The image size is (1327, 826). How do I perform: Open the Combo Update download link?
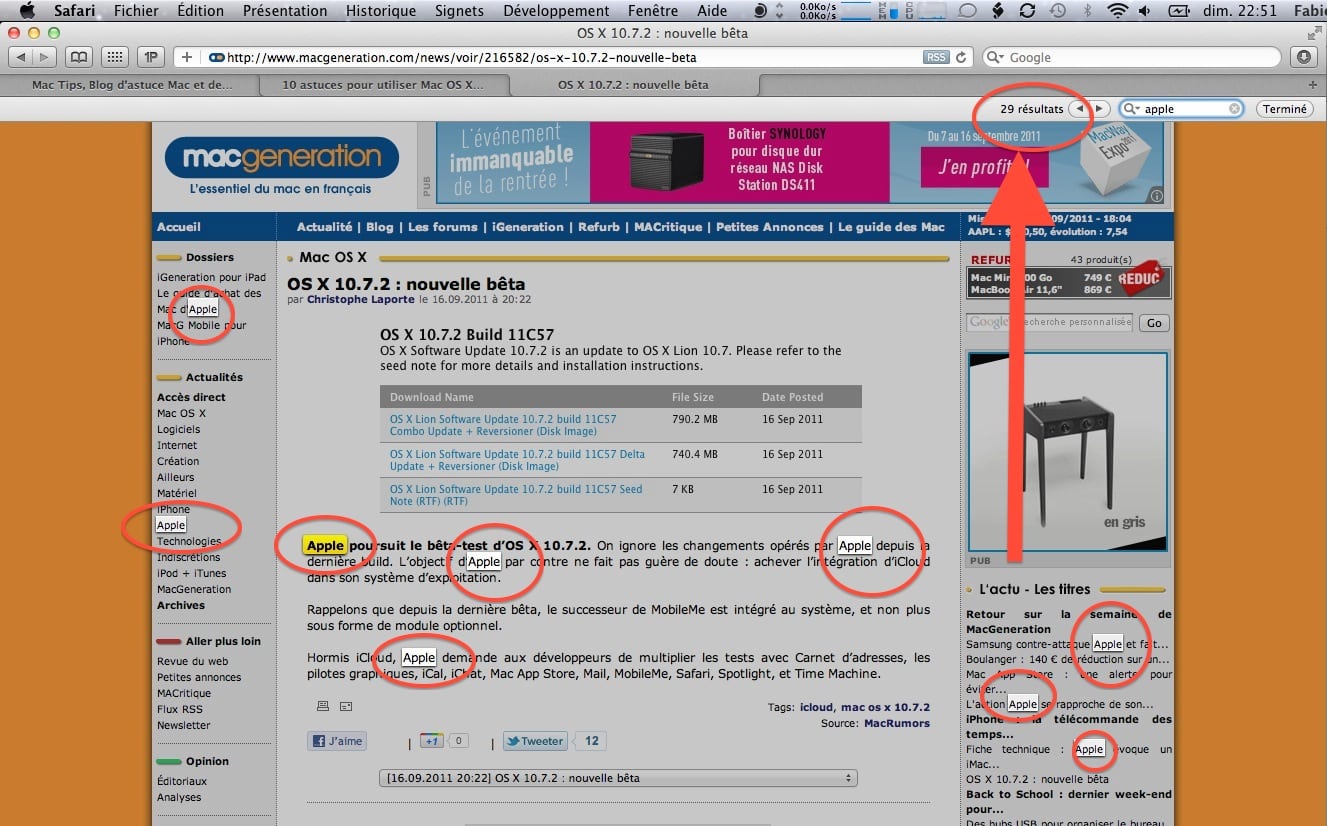503,425
